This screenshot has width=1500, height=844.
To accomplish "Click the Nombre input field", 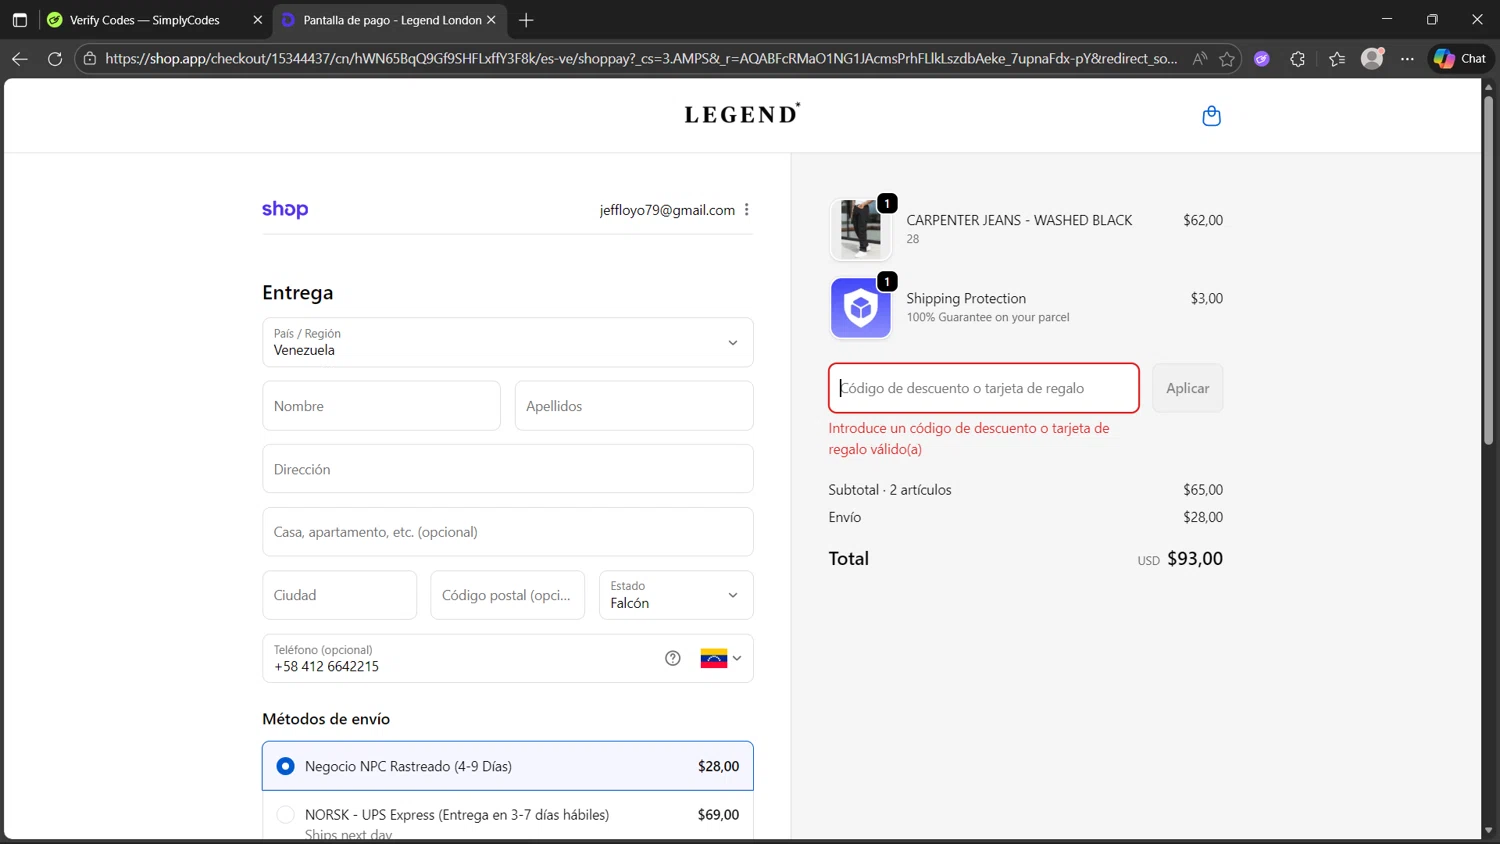I will [x=381, y=406].
